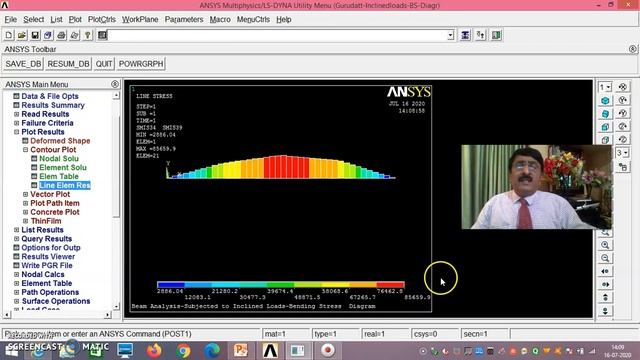Select the front view cube icon
This screenshot has height=360, width=640.
pyautogui.click(x=605, y=127)
